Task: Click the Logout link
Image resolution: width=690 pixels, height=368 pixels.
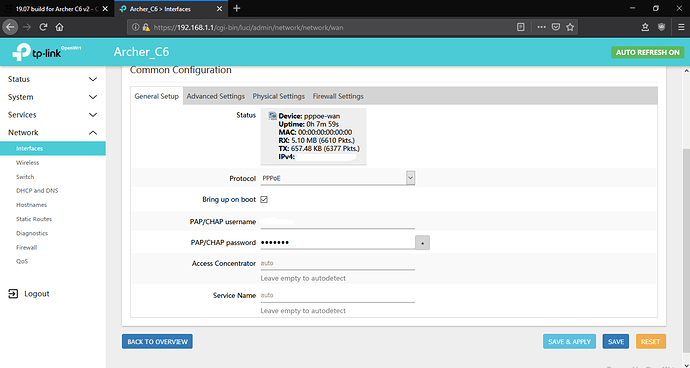Action: point(37,294)
